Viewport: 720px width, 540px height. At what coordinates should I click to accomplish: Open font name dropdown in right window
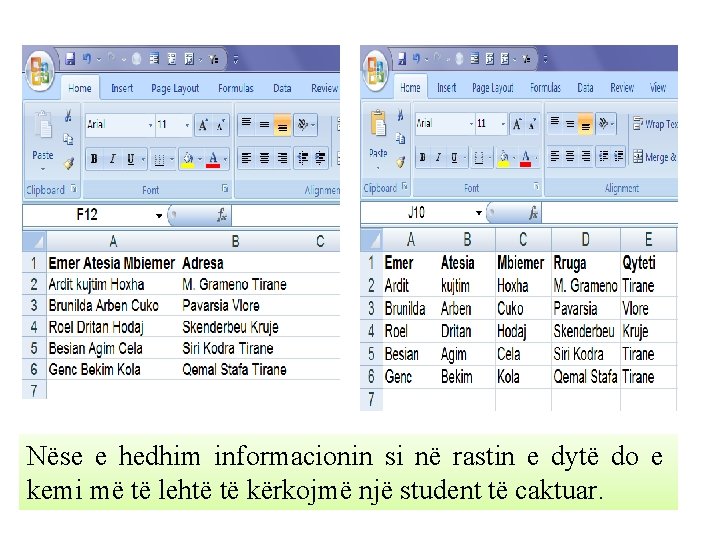click(x=471, y=124)
